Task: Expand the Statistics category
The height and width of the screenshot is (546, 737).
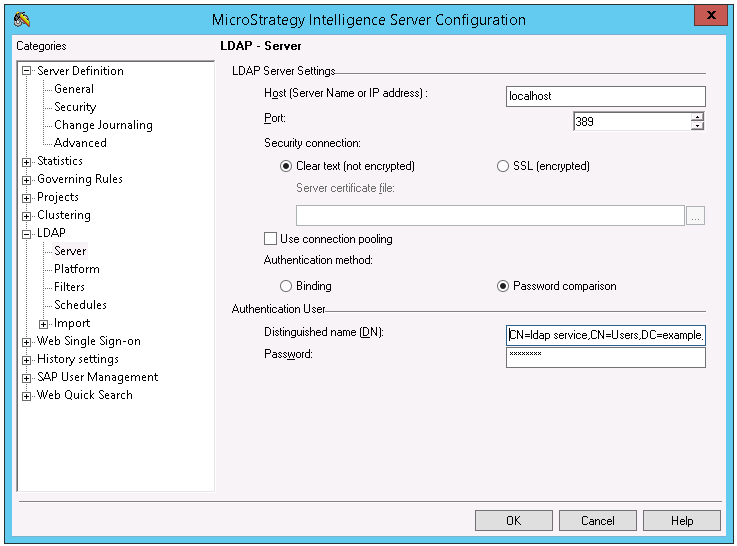Action: click(x=27, y=162)
